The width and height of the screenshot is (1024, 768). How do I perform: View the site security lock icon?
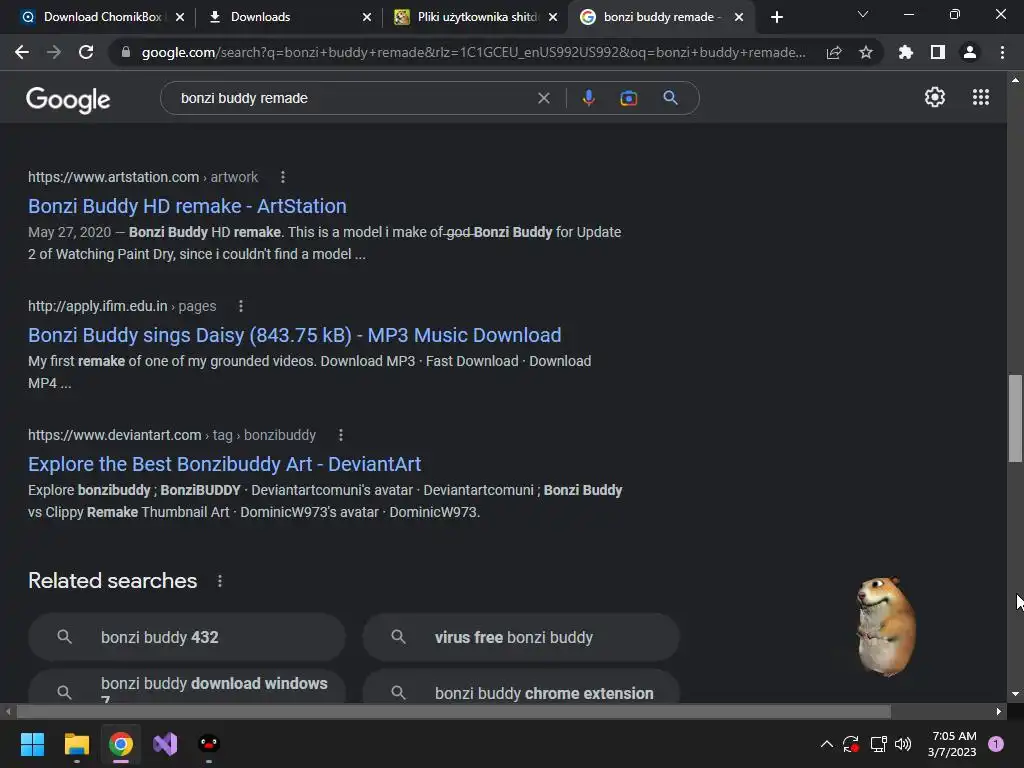click(125, 52)
